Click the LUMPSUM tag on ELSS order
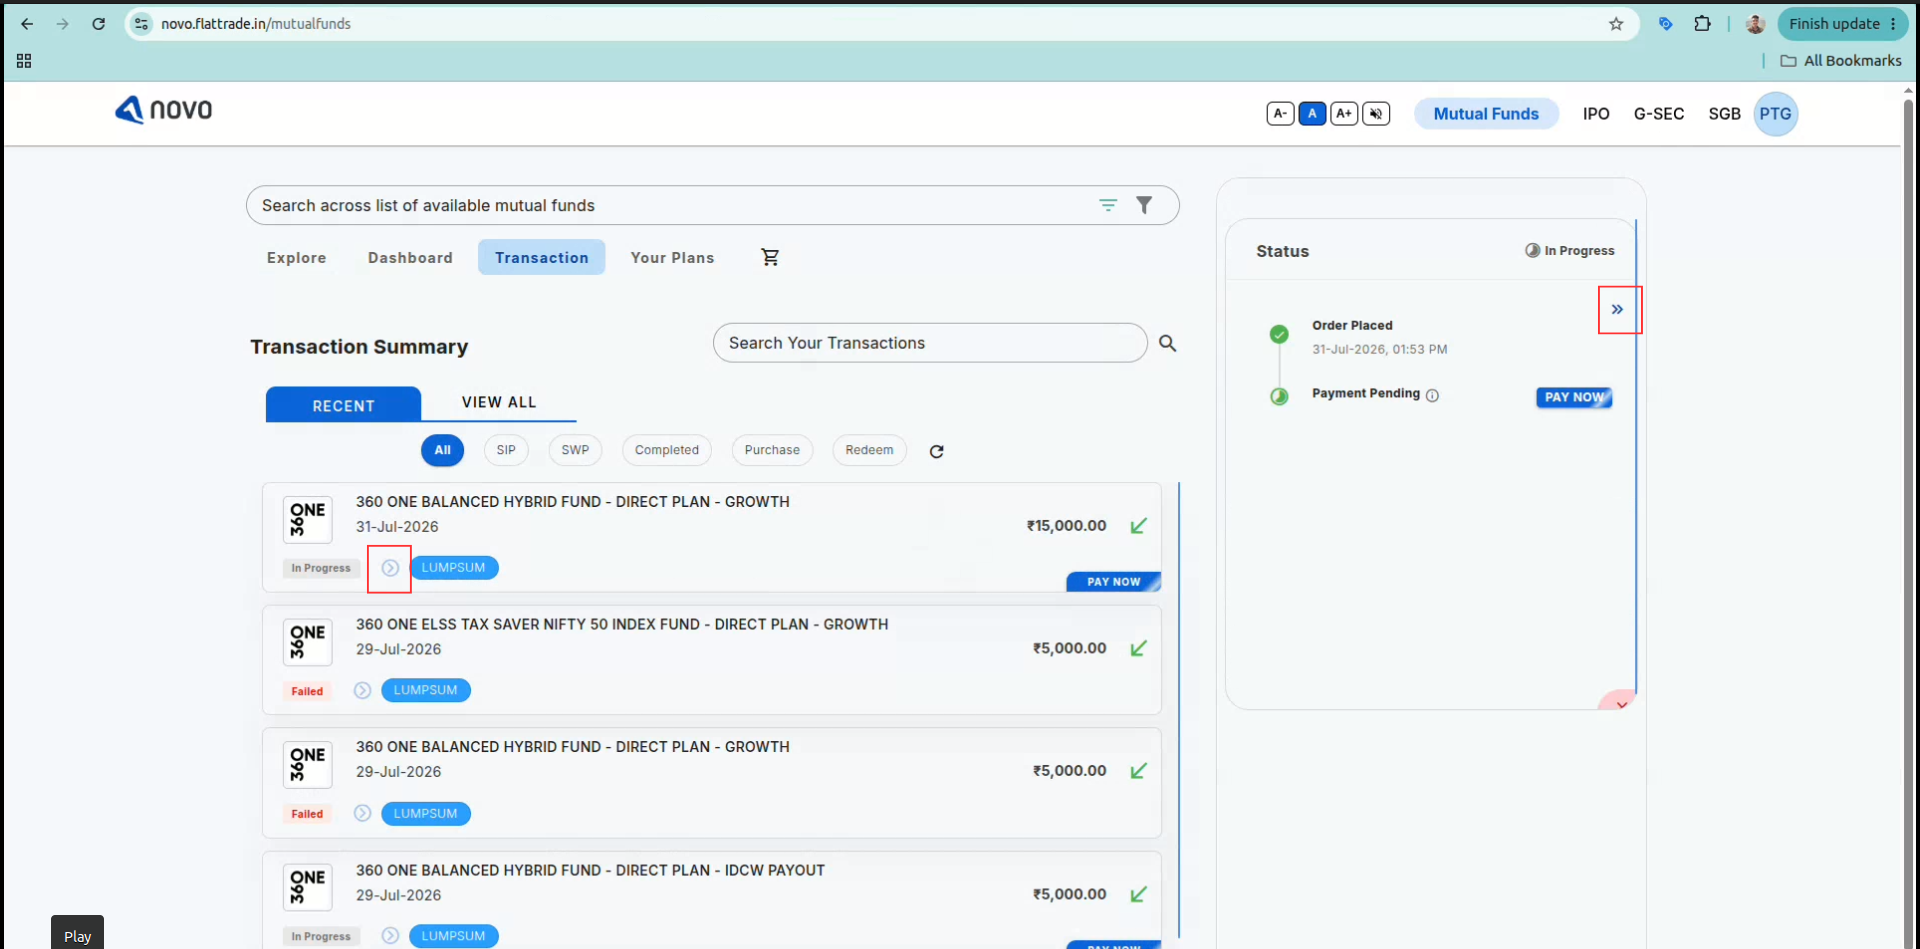Viewport: 1920px width, 949px height. coord(426,690)
